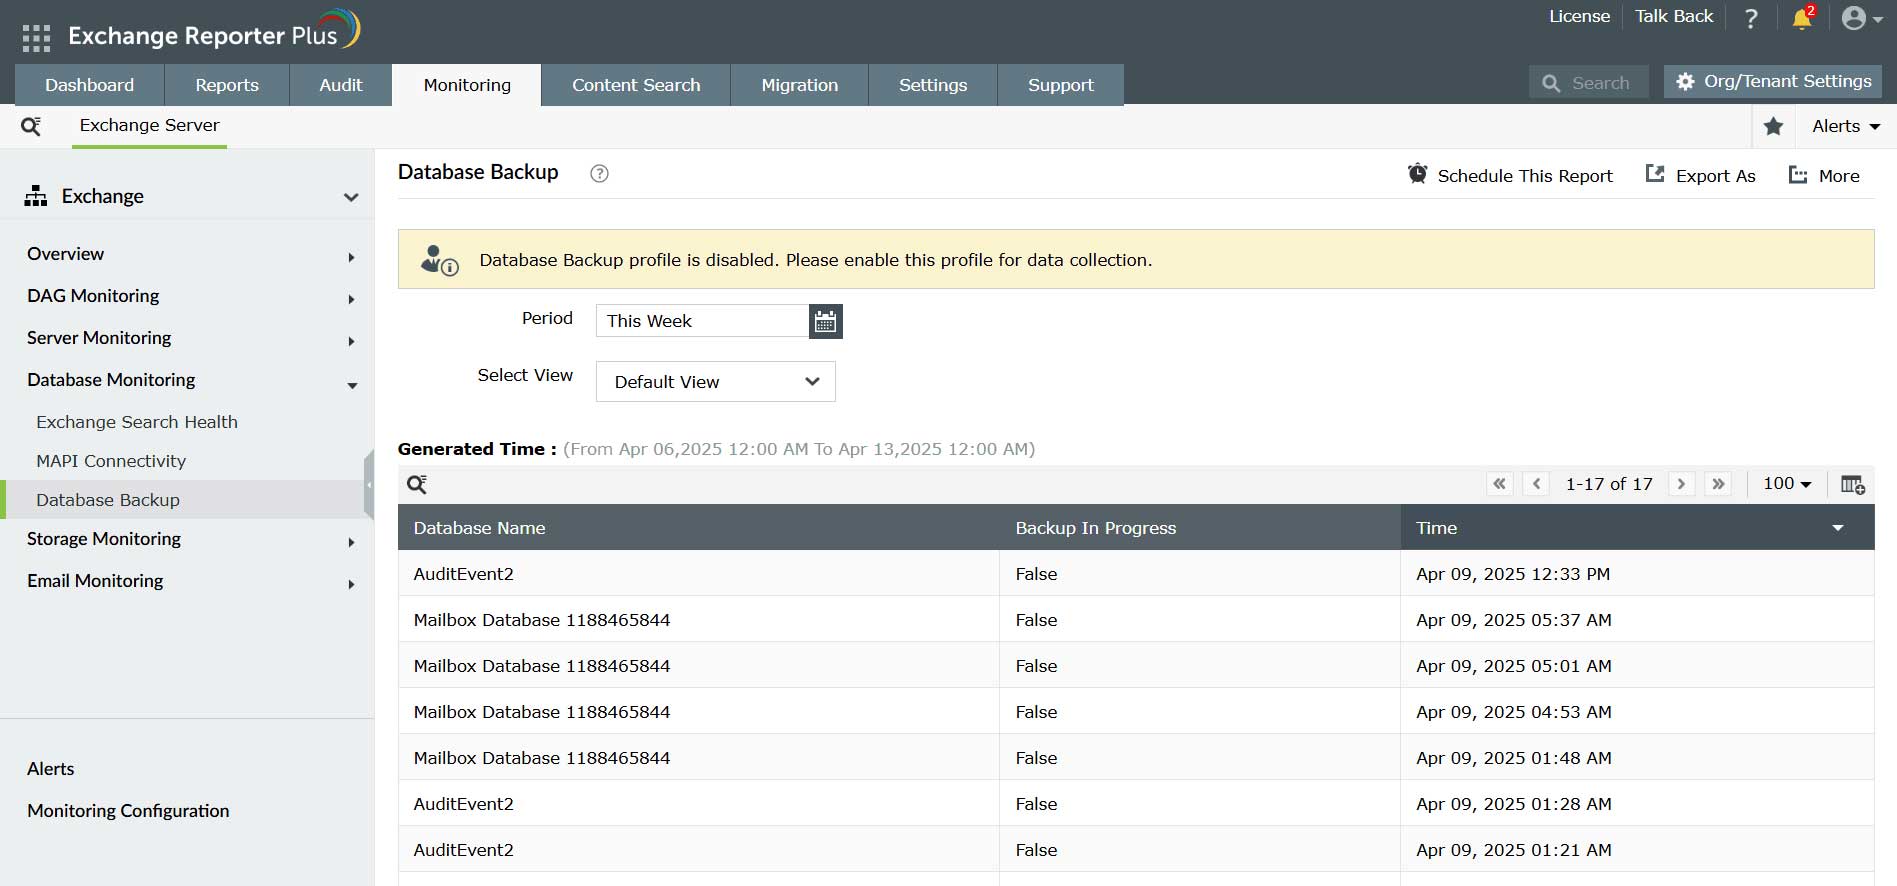Click the License link
1897x886 pixels.
click(x=1580, y=16)
